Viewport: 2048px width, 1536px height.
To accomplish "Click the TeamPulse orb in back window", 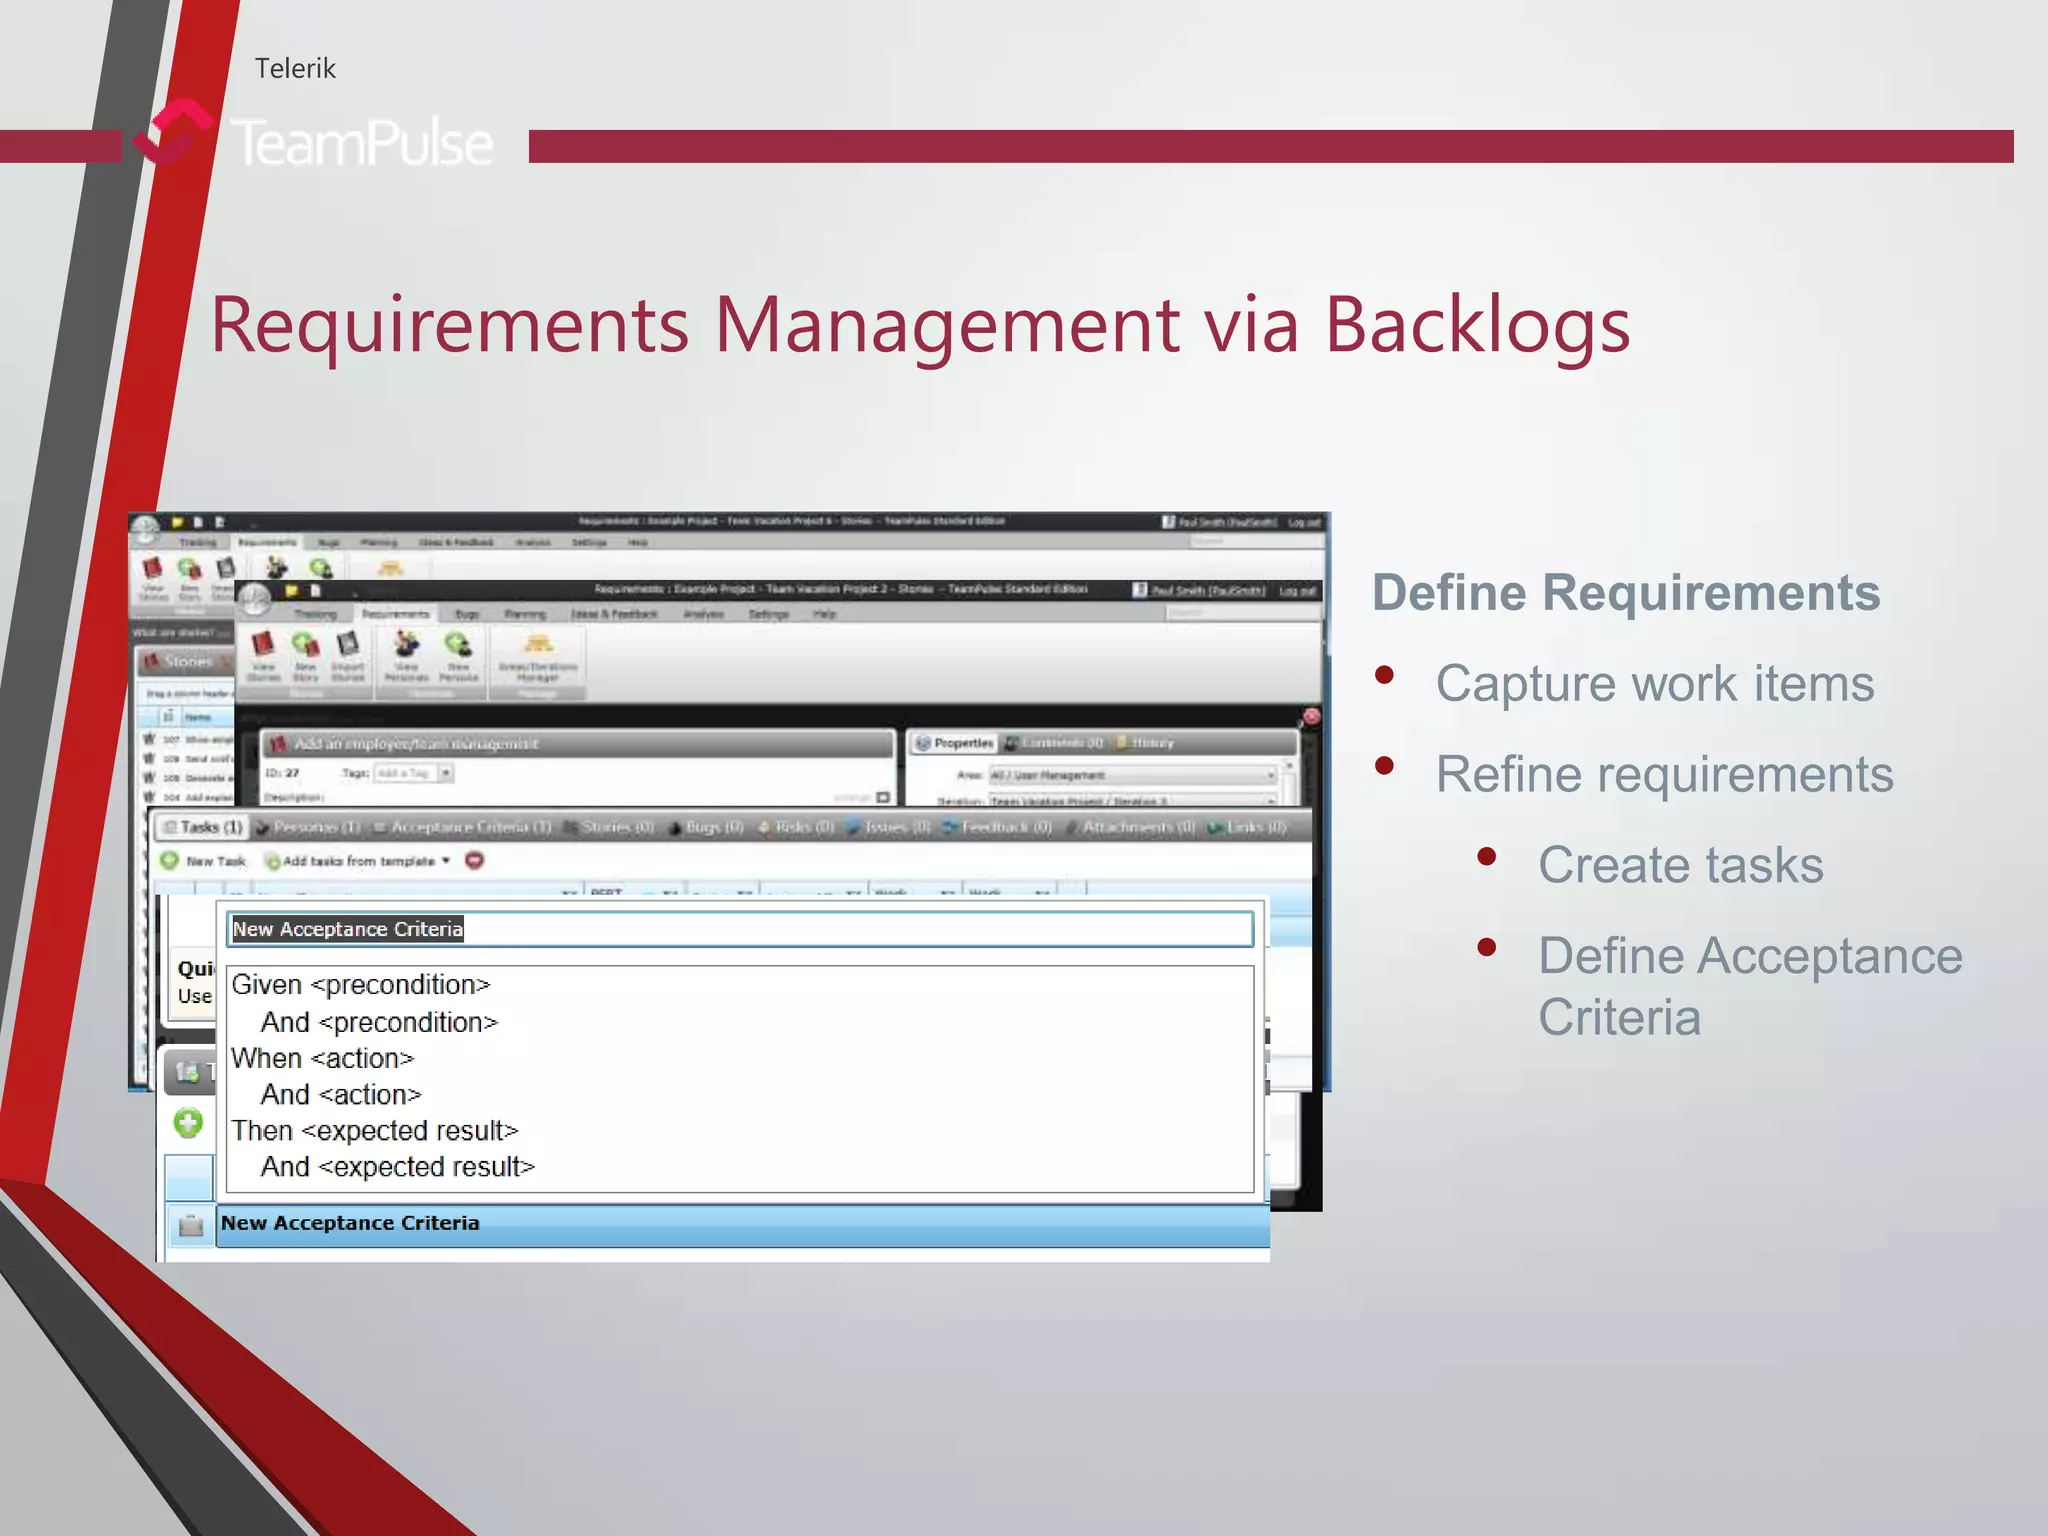I will point(145,529).
